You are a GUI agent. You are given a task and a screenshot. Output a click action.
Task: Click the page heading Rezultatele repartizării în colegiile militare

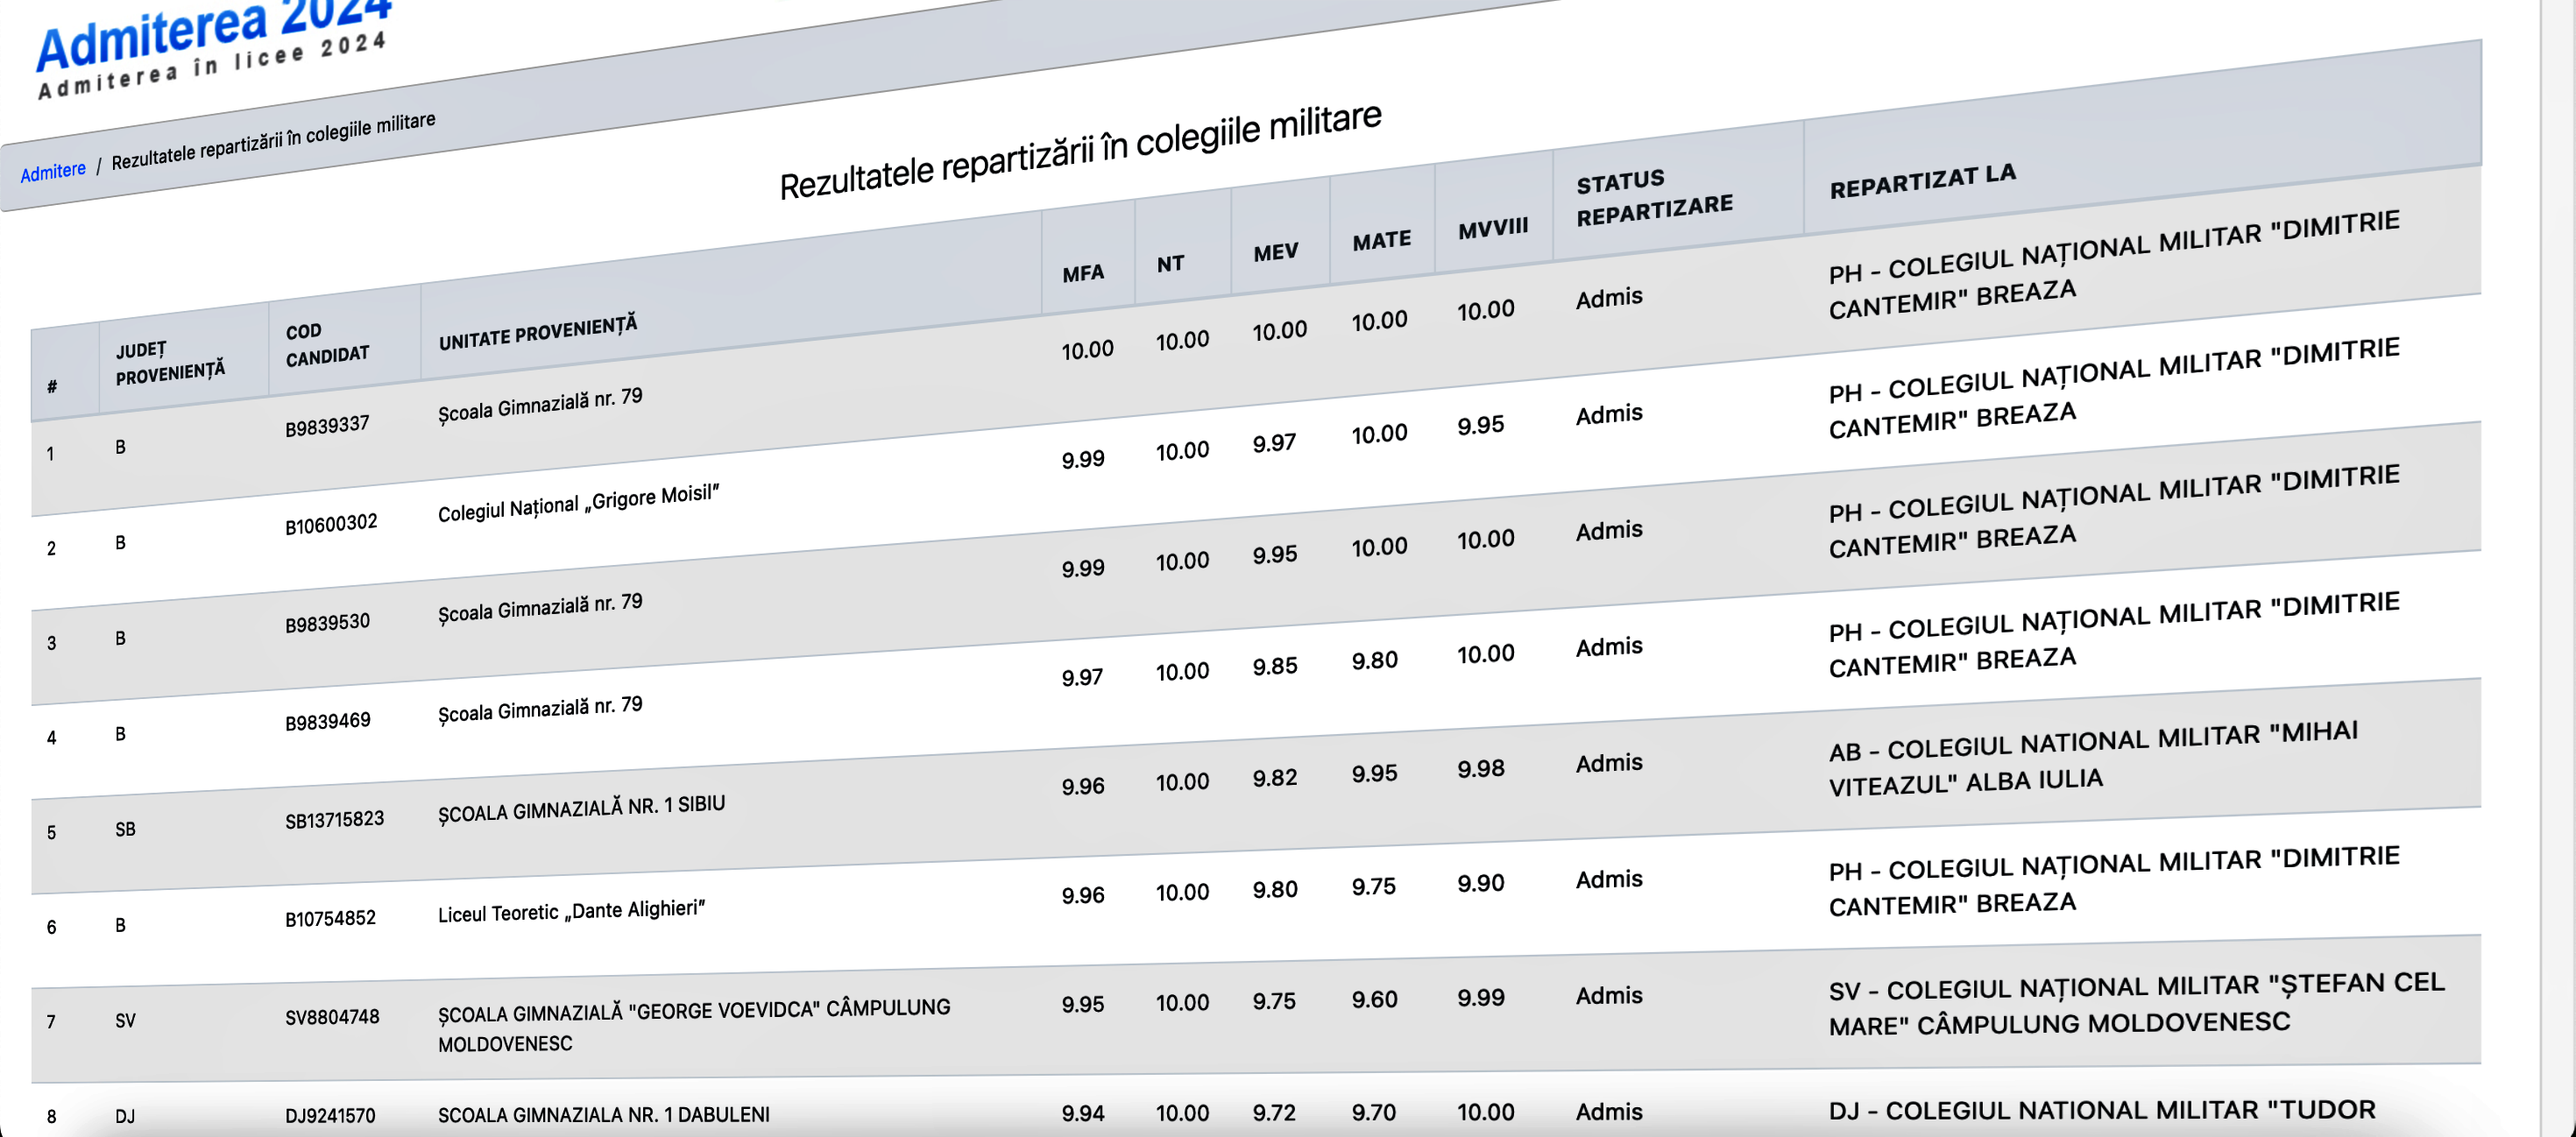point(1080,151)
